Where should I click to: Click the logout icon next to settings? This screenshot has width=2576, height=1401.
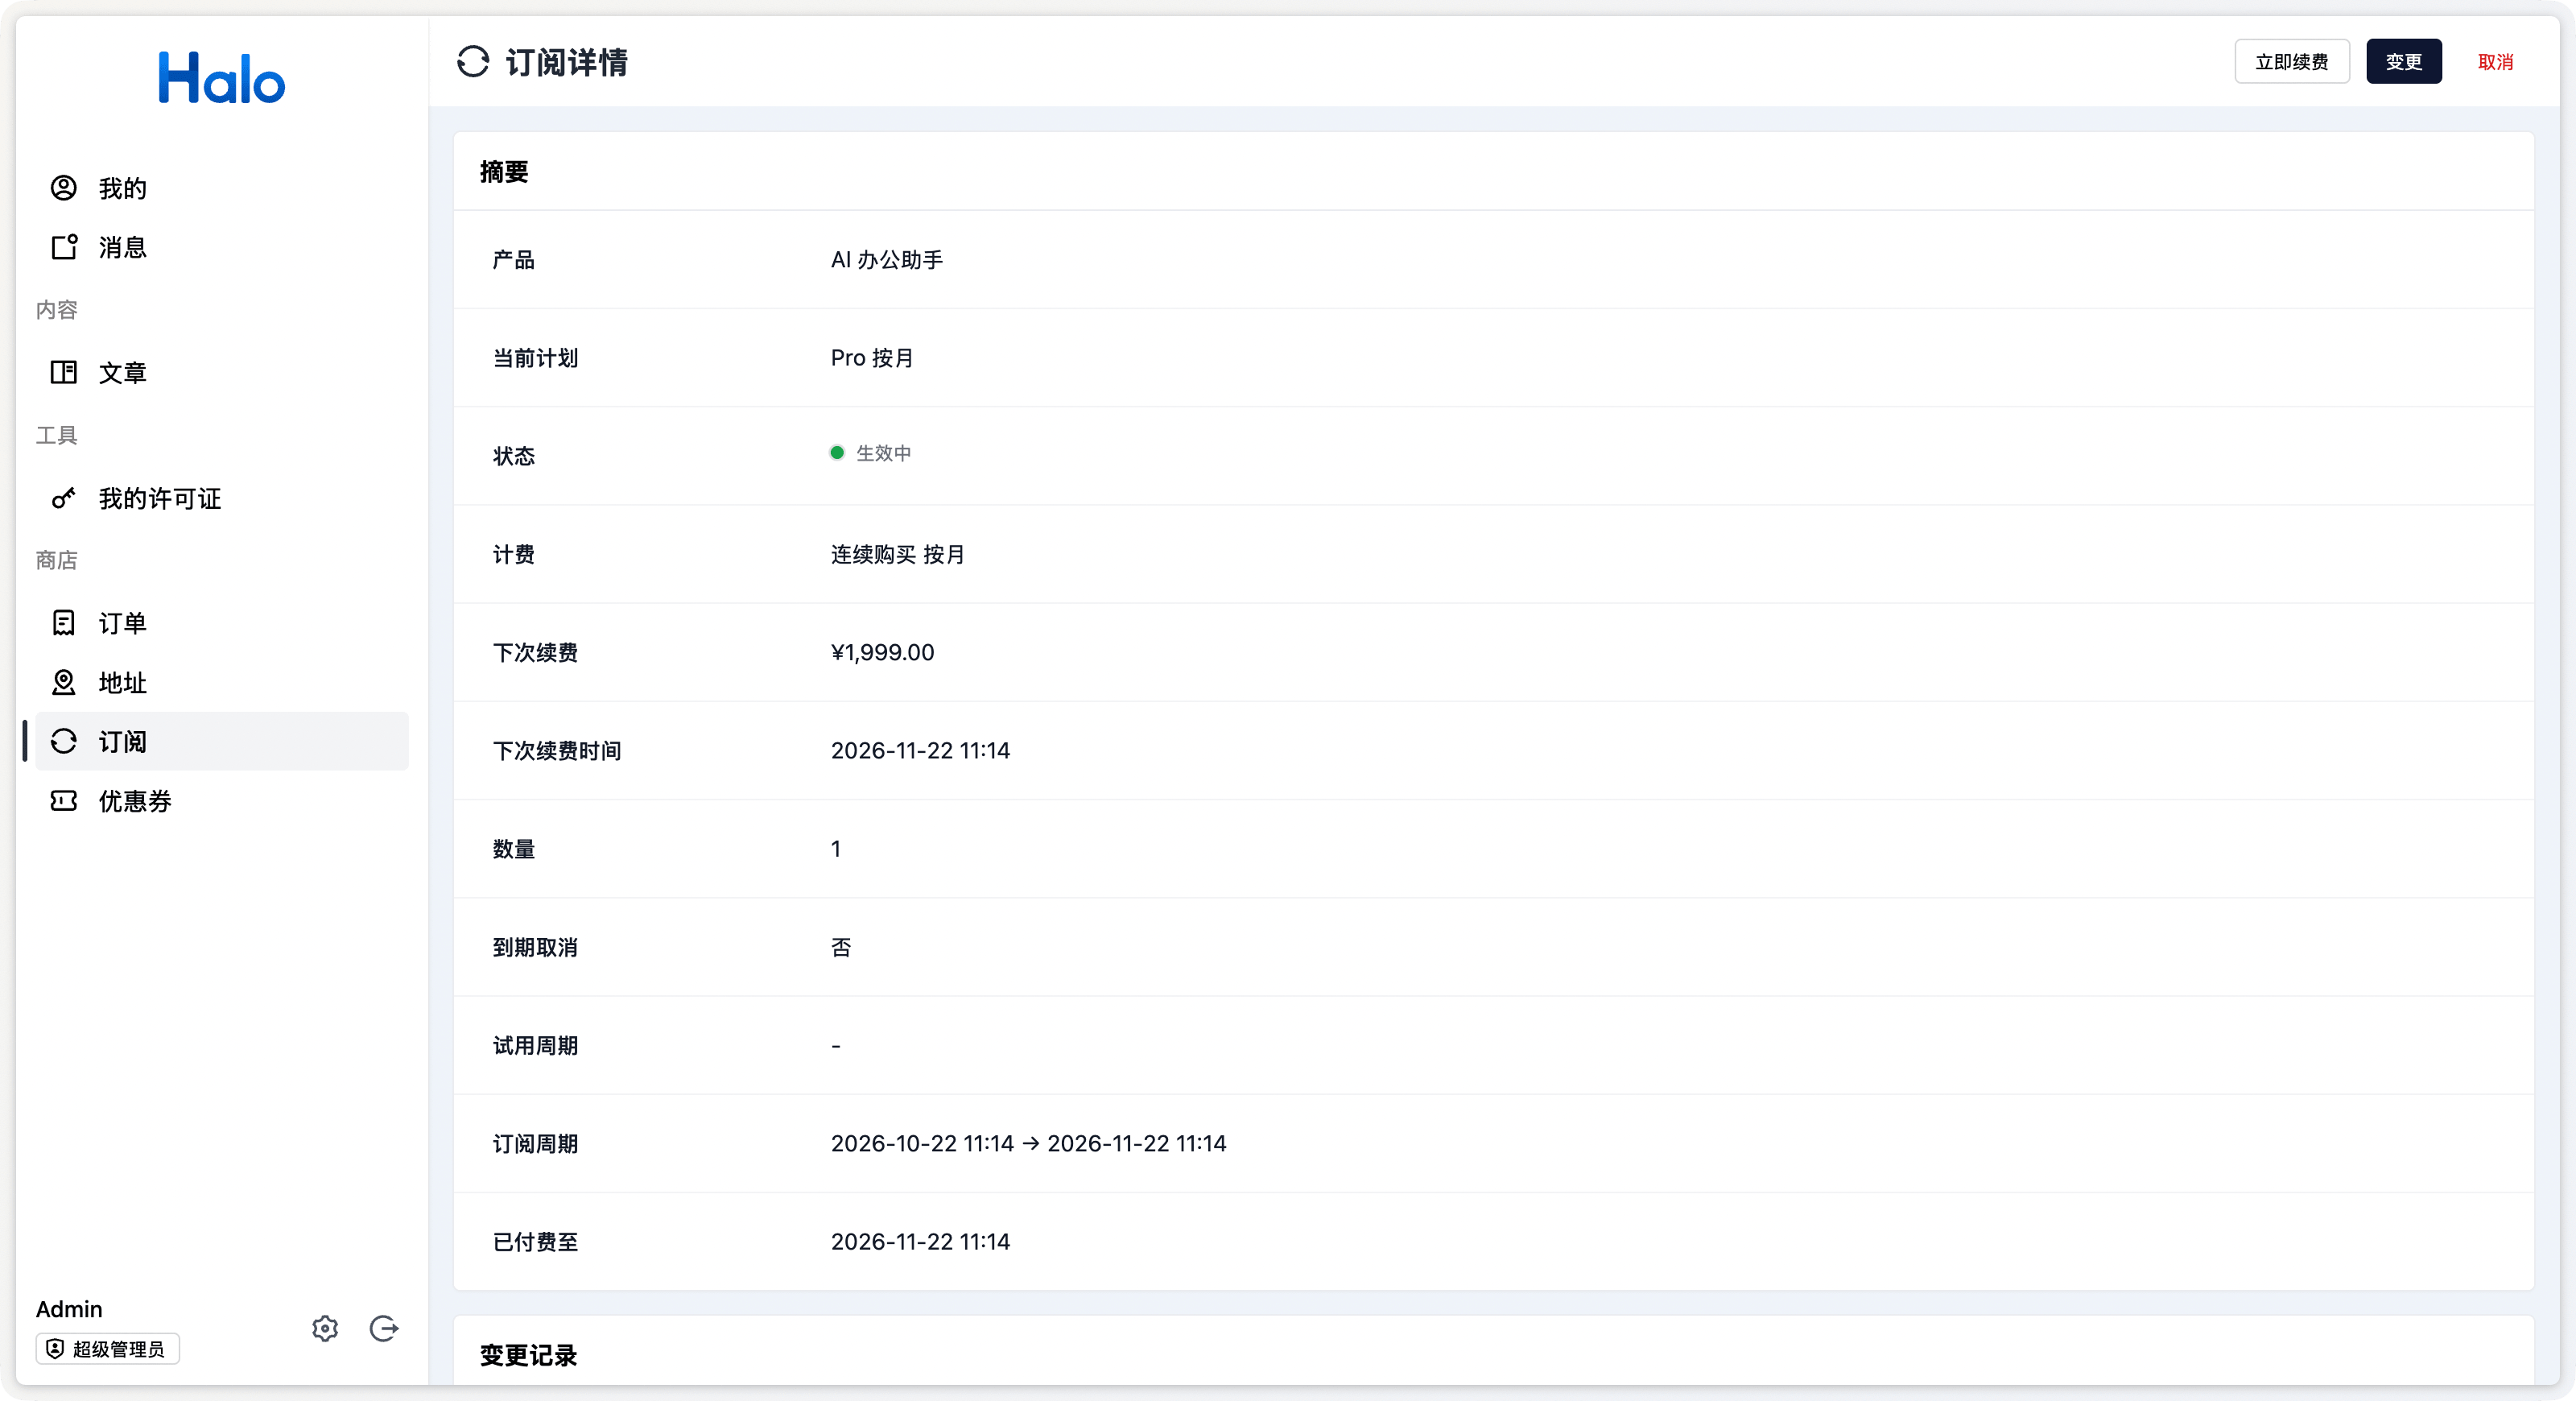[x=384, y=1328]
